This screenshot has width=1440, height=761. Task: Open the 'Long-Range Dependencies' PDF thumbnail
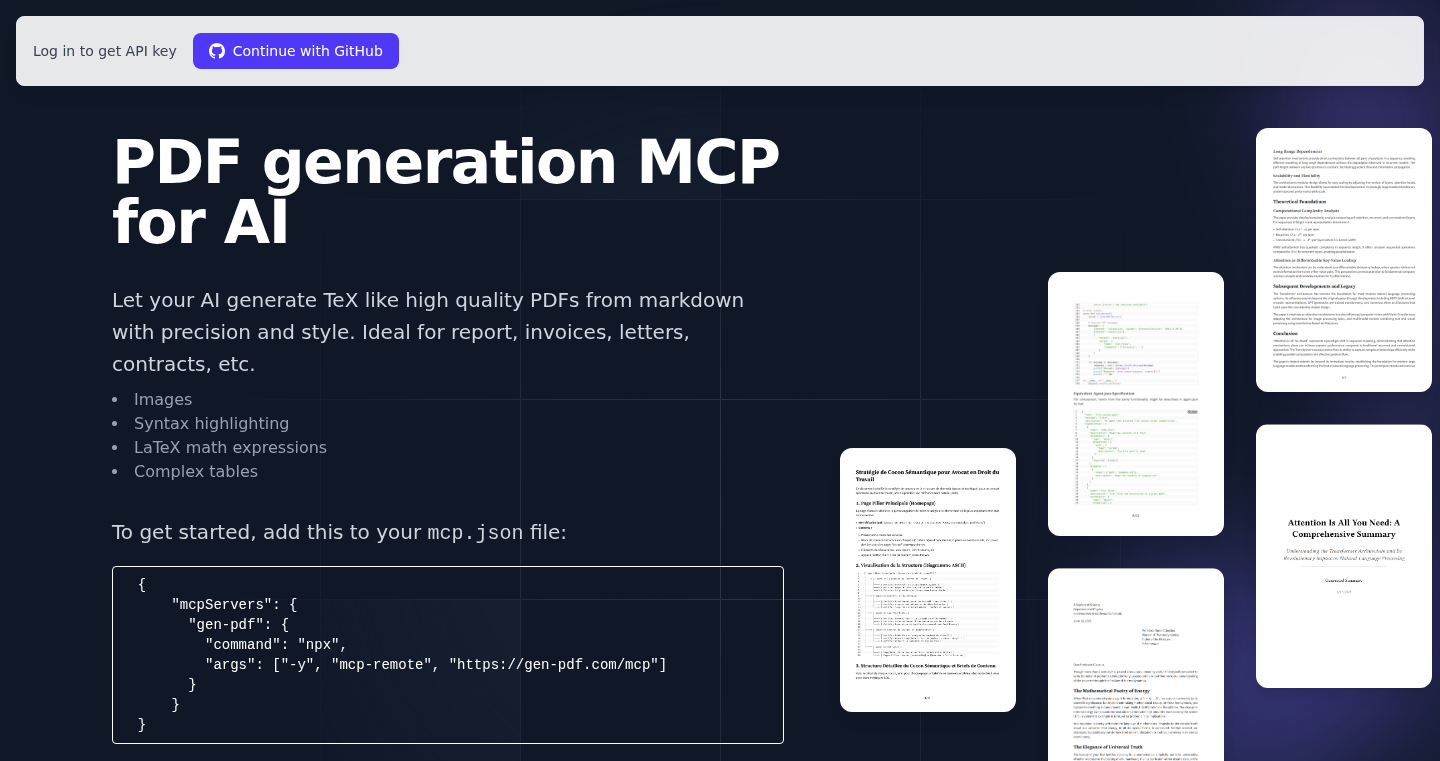pos(1344,260)
